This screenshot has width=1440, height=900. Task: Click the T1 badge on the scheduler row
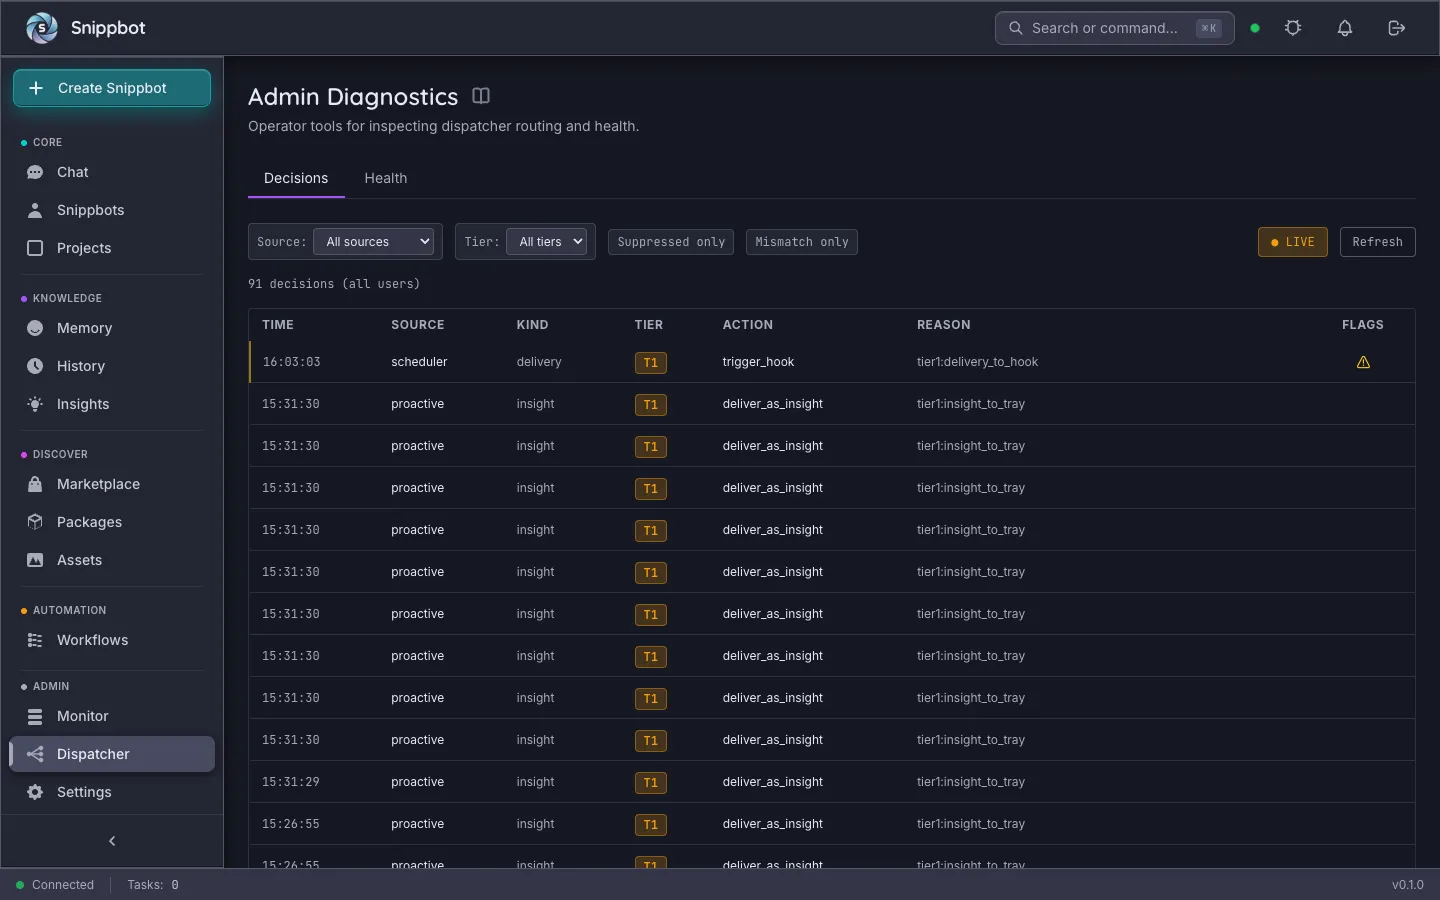pyautogui.click(x=651, y=362)
